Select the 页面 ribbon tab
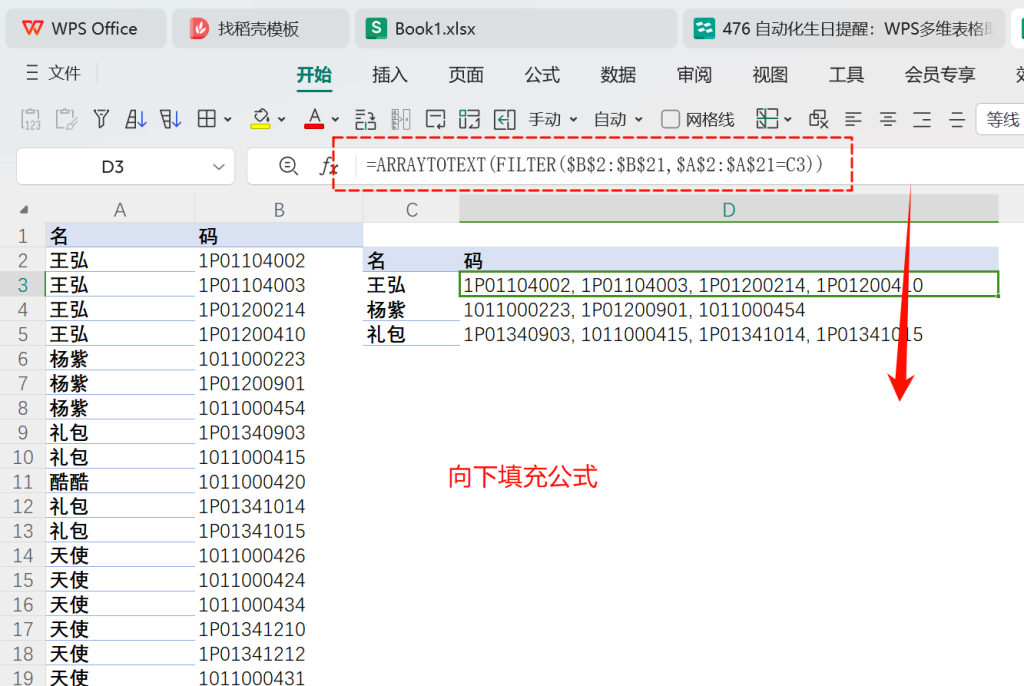 click(x=466, y=74)
